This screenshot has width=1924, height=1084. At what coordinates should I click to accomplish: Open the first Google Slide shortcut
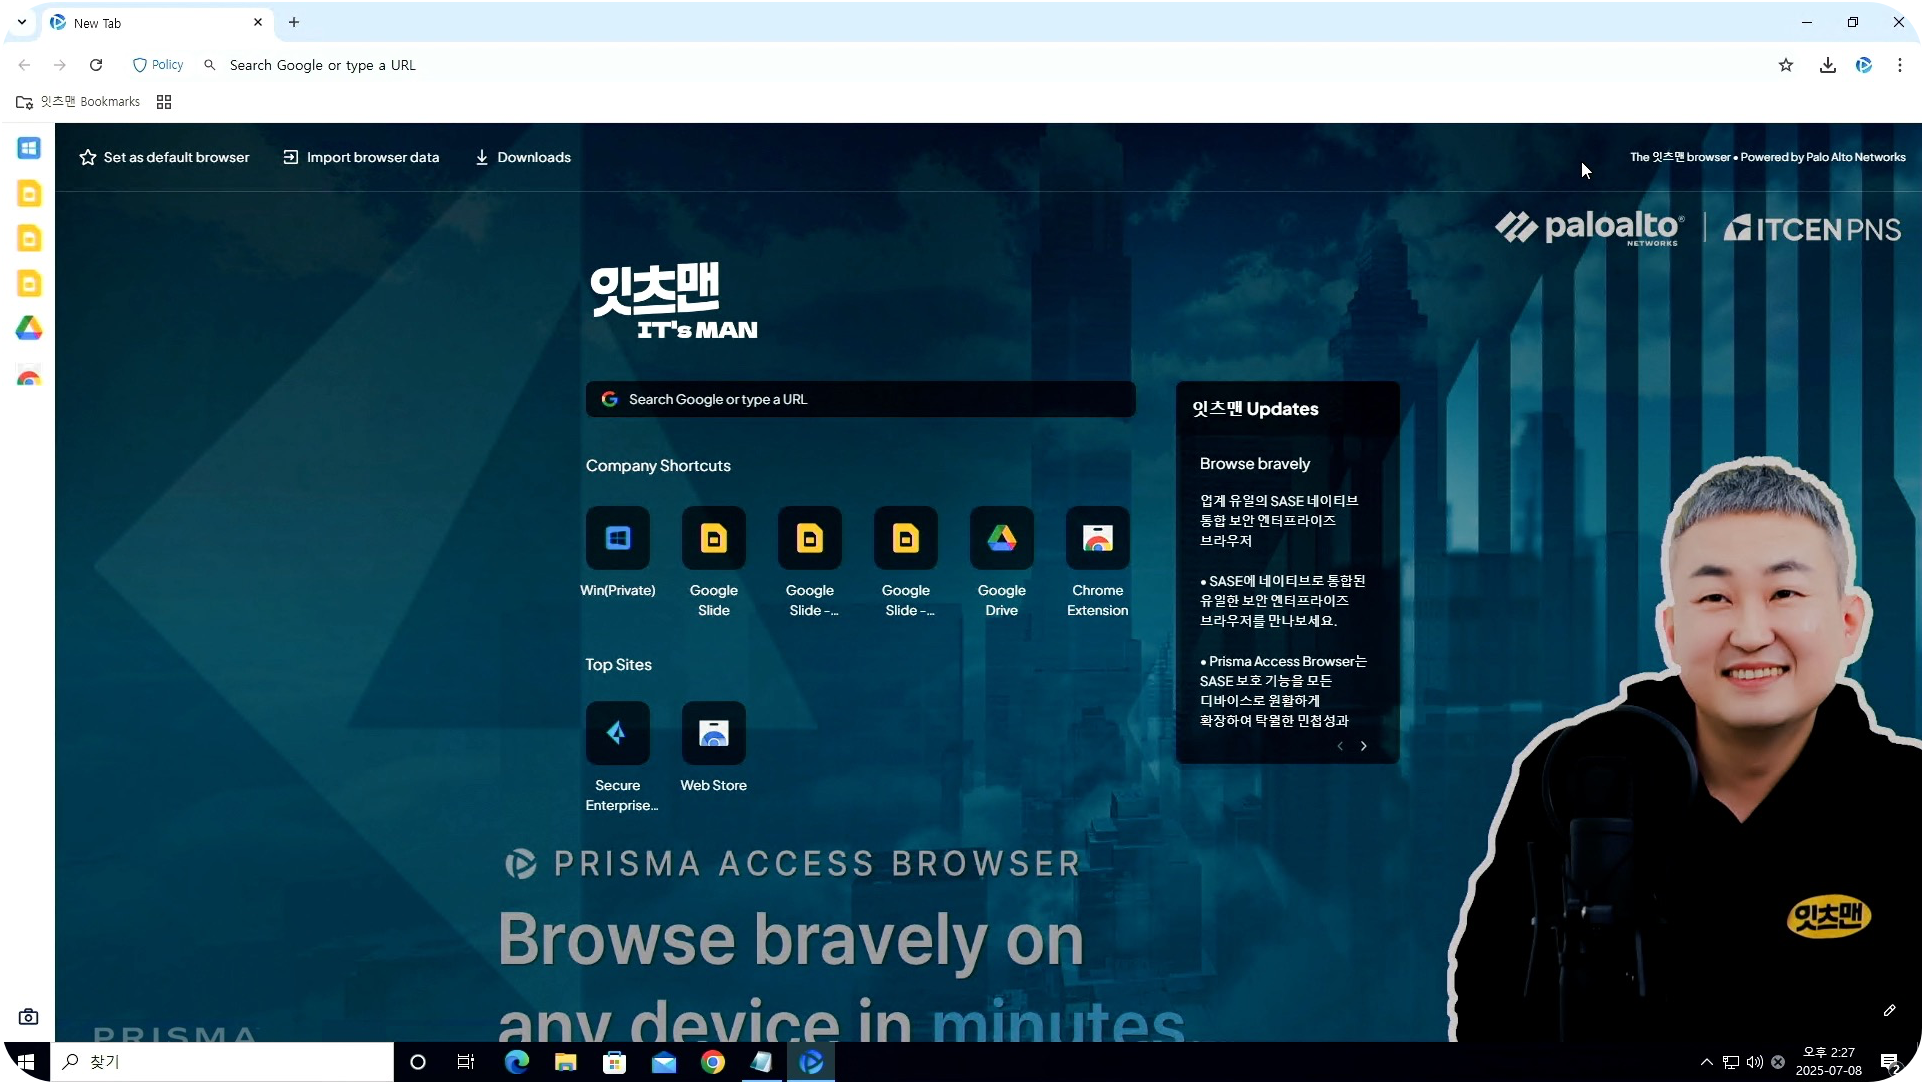tap(714, 539)
